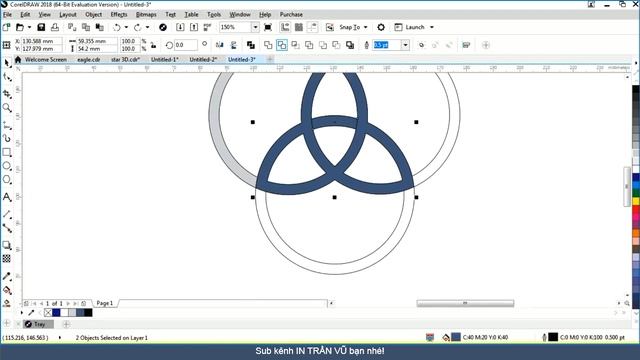Pick the black document palette swatch
The image size is (640, 360).
point(88,313)
